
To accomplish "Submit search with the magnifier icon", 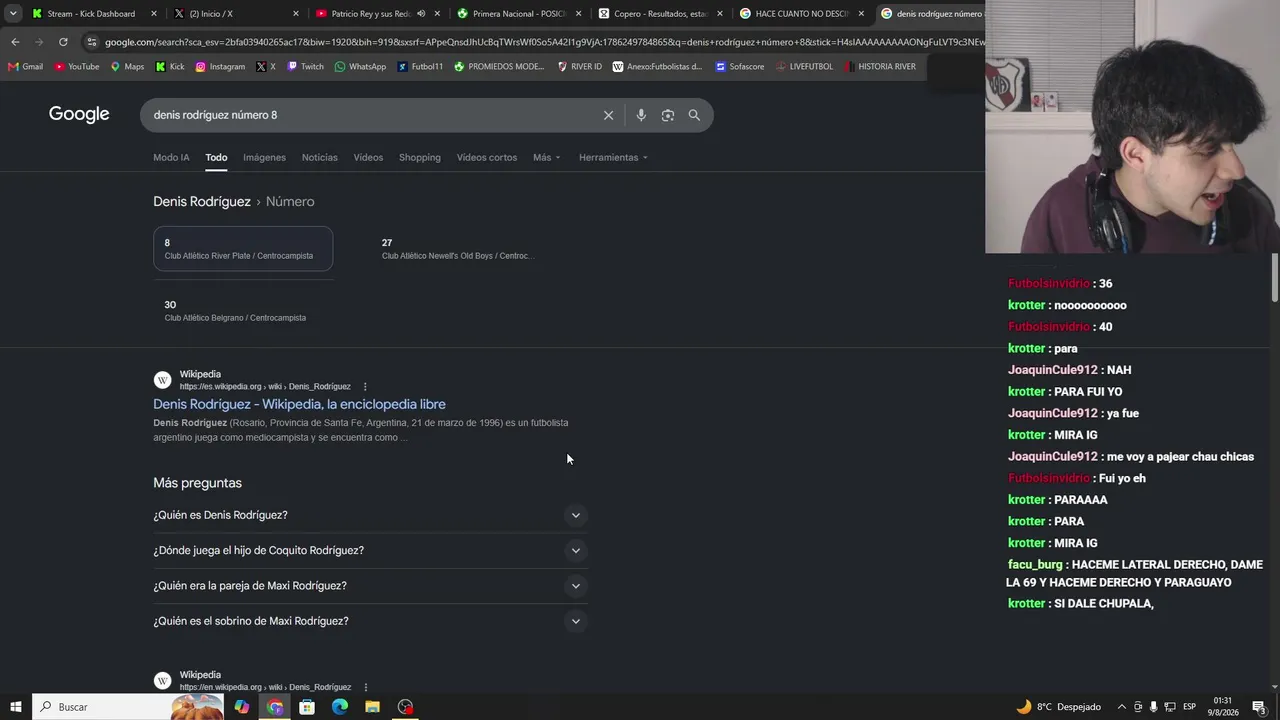I will [694, 115].
